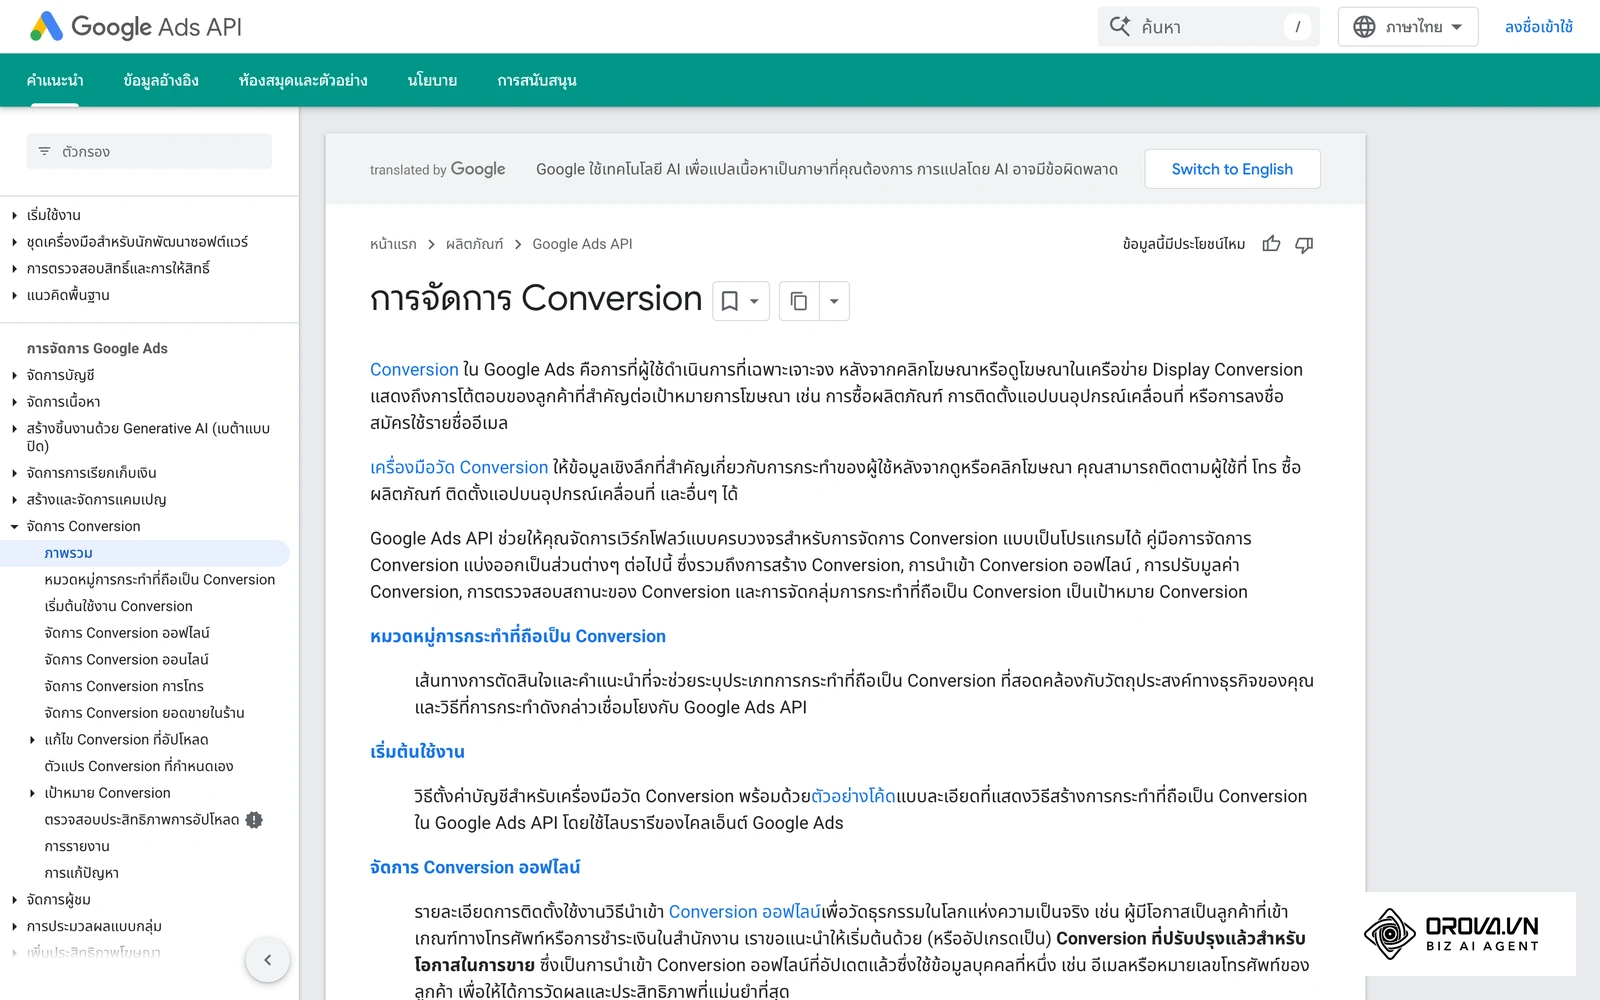Open the copy page dropdown arrow
The height and width of the screenshot is (1000, 1600).
tap(834, 301)
